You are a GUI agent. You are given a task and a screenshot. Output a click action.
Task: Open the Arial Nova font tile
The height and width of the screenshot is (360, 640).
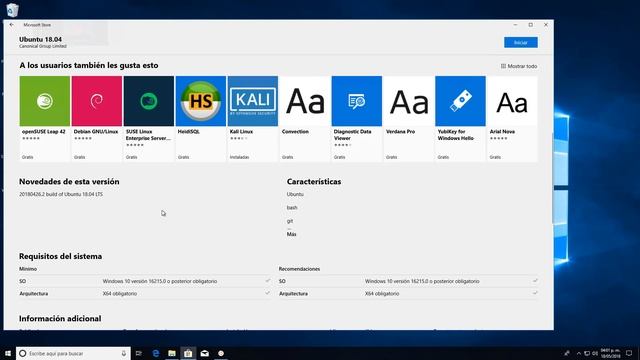click(512, 118)
